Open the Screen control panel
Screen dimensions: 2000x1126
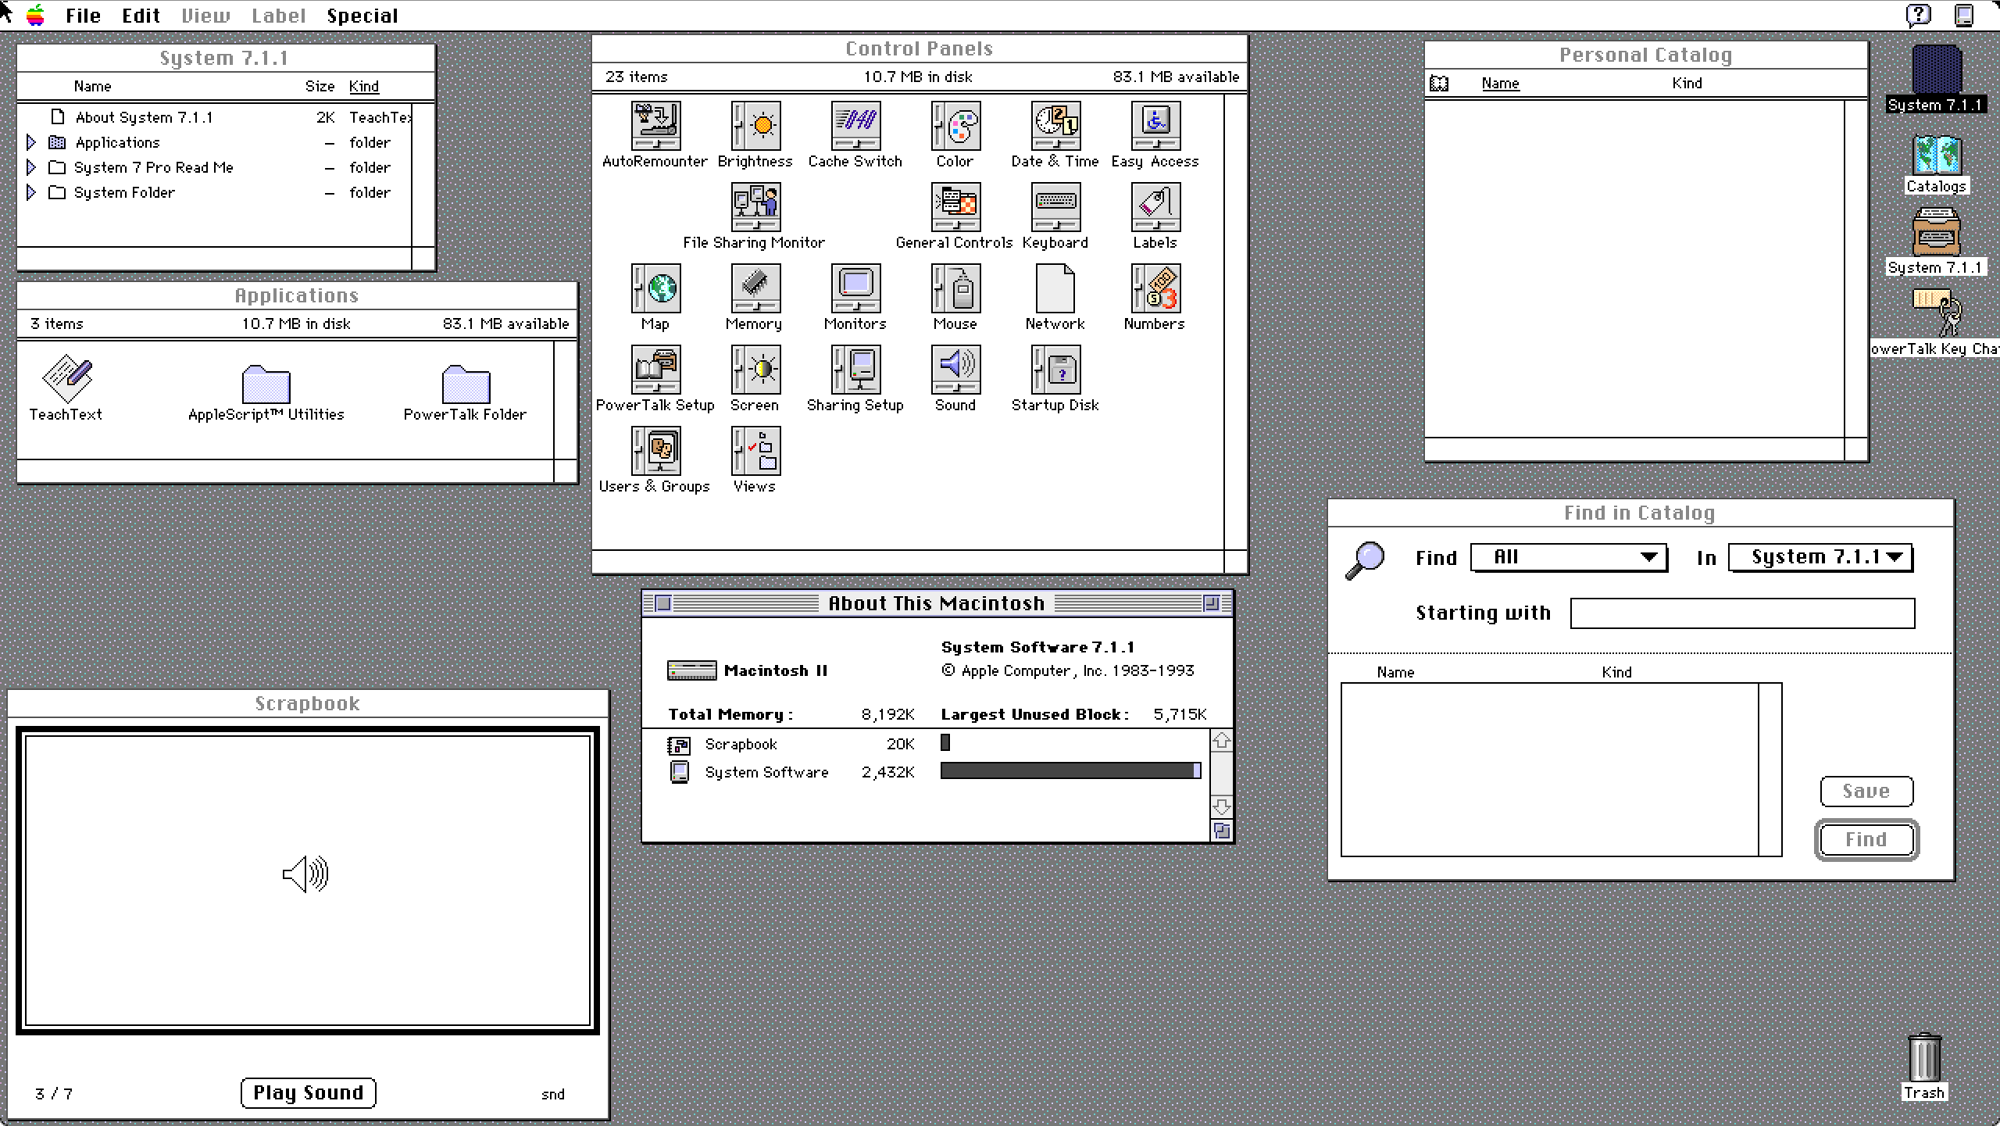pos(755,370)
